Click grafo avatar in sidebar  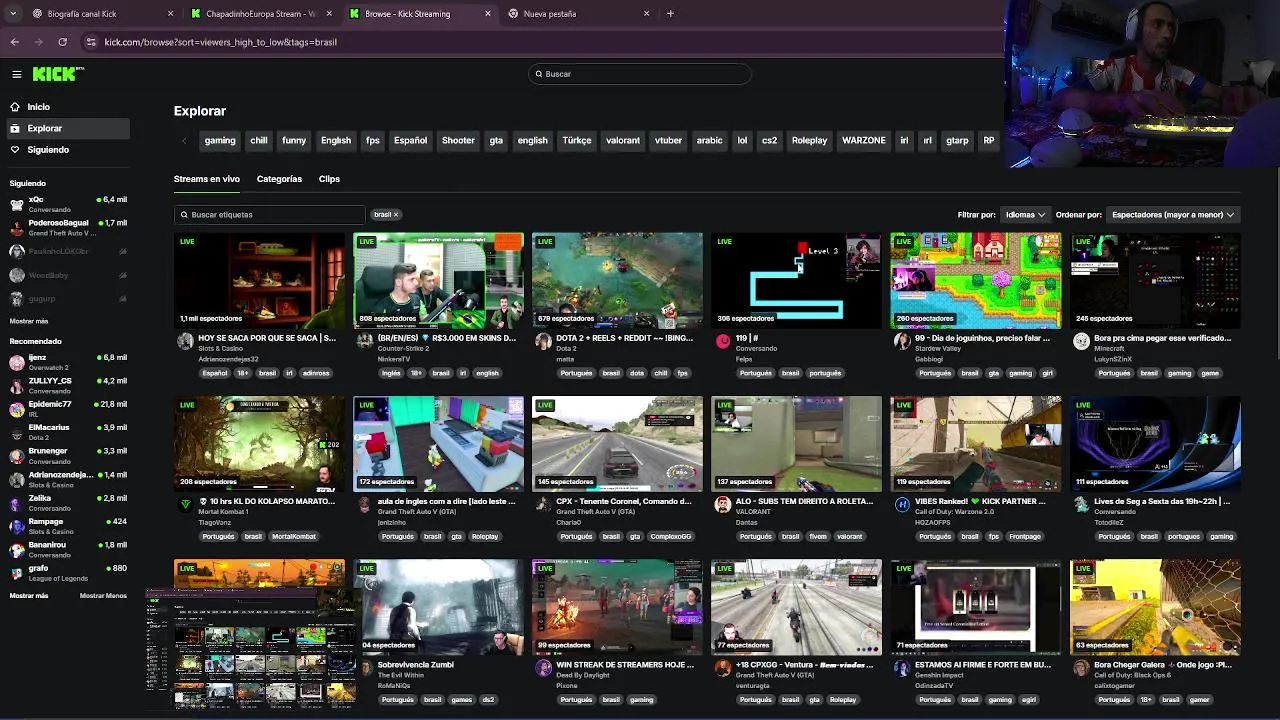pyautogui.click(x=17, y=573)
